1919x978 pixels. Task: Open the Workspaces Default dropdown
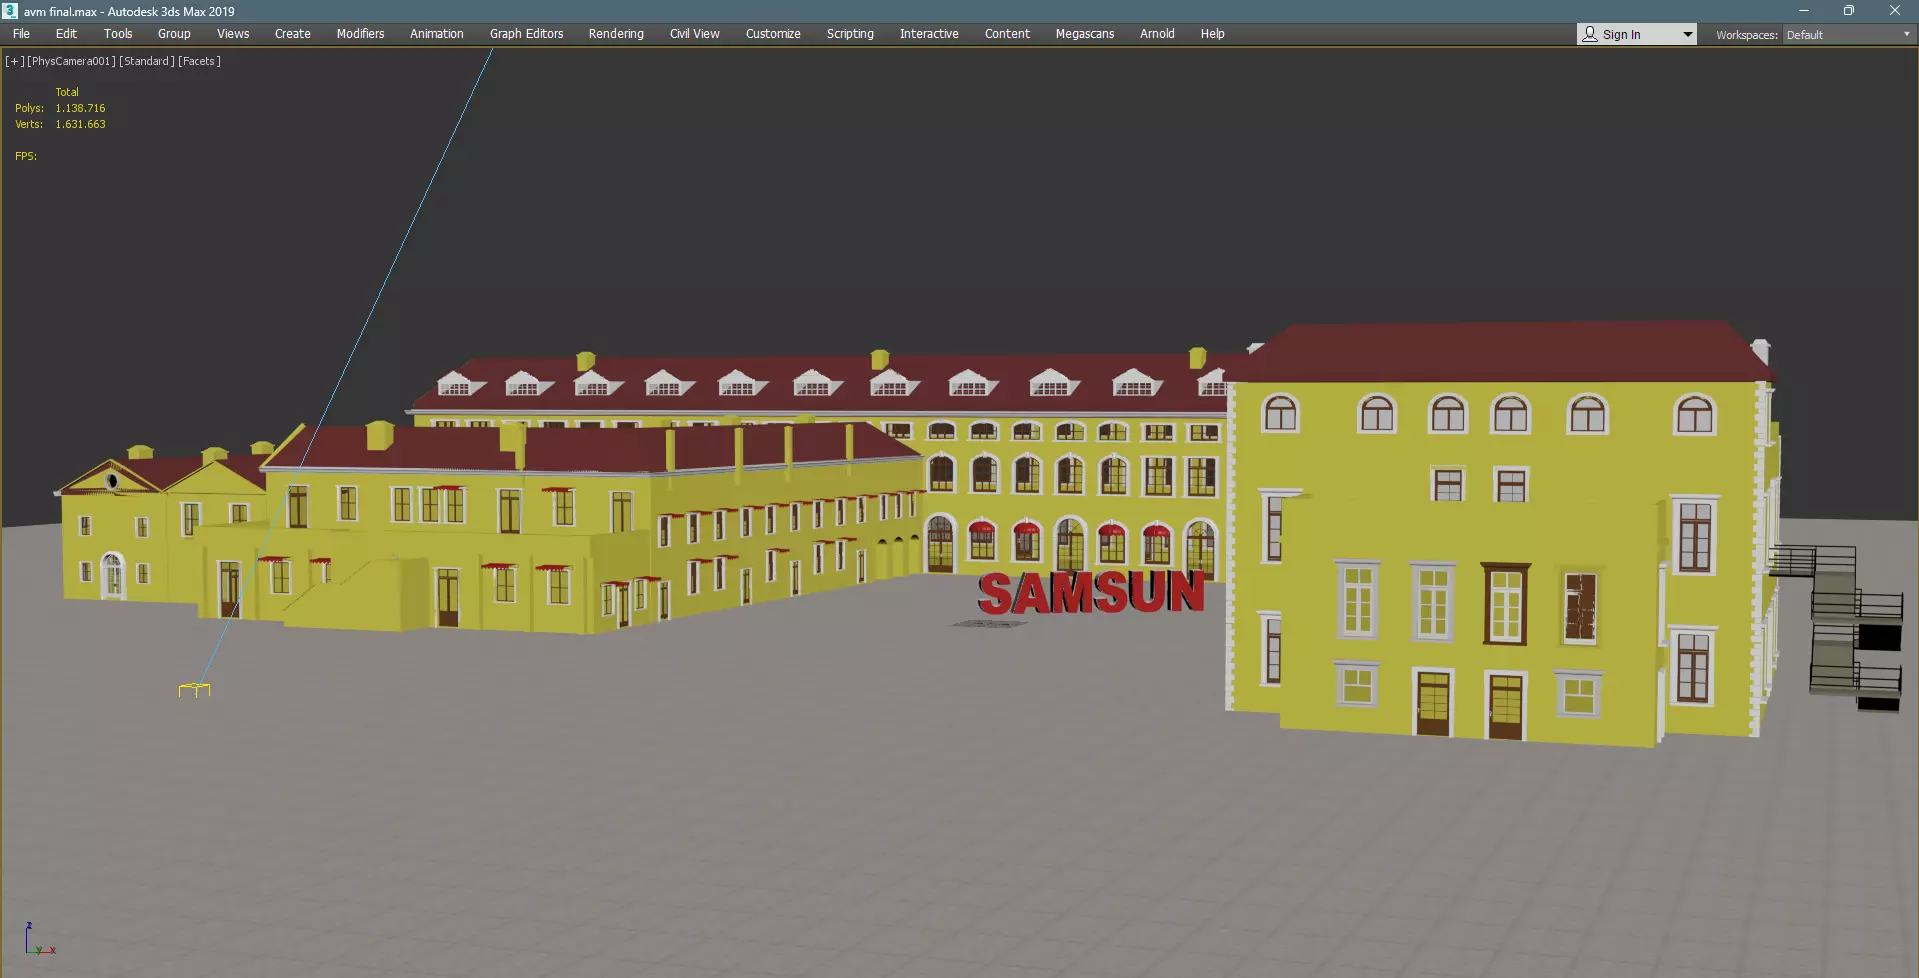pos(1848,35)
